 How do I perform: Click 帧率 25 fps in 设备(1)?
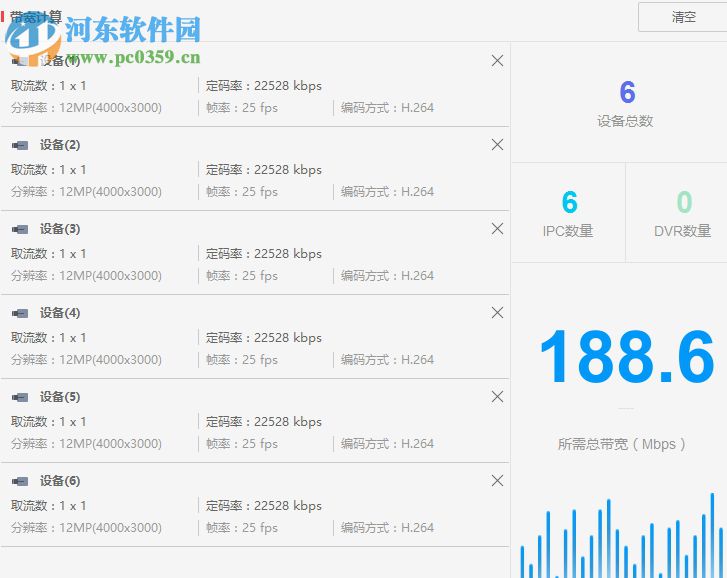242,108
